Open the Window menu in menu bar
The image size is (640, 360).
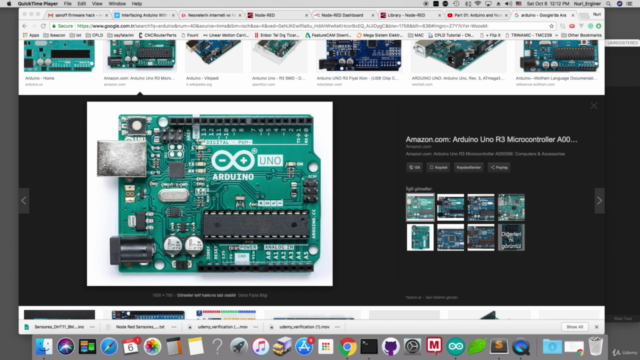coord(117,4)
